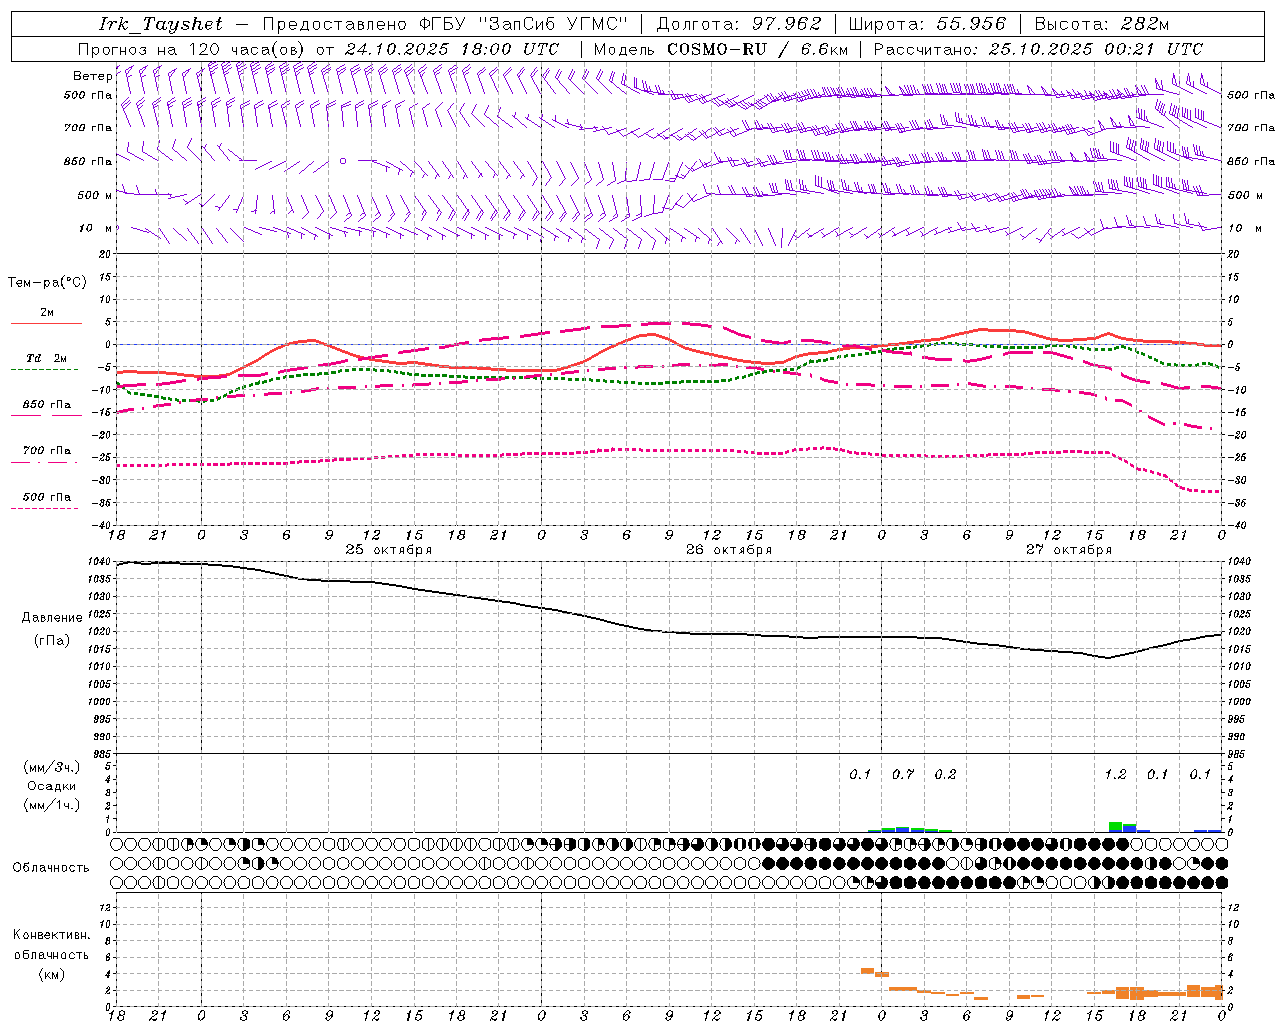1280x1024 pixels.
Task: Click the "(км)" convective cloud unit label
Action: (51, 974)
